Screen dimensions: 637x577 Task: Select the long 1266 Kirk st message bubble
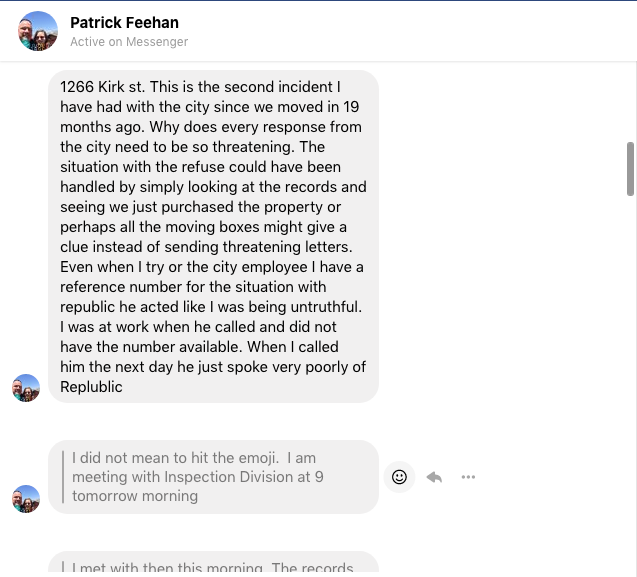[213, 236]
